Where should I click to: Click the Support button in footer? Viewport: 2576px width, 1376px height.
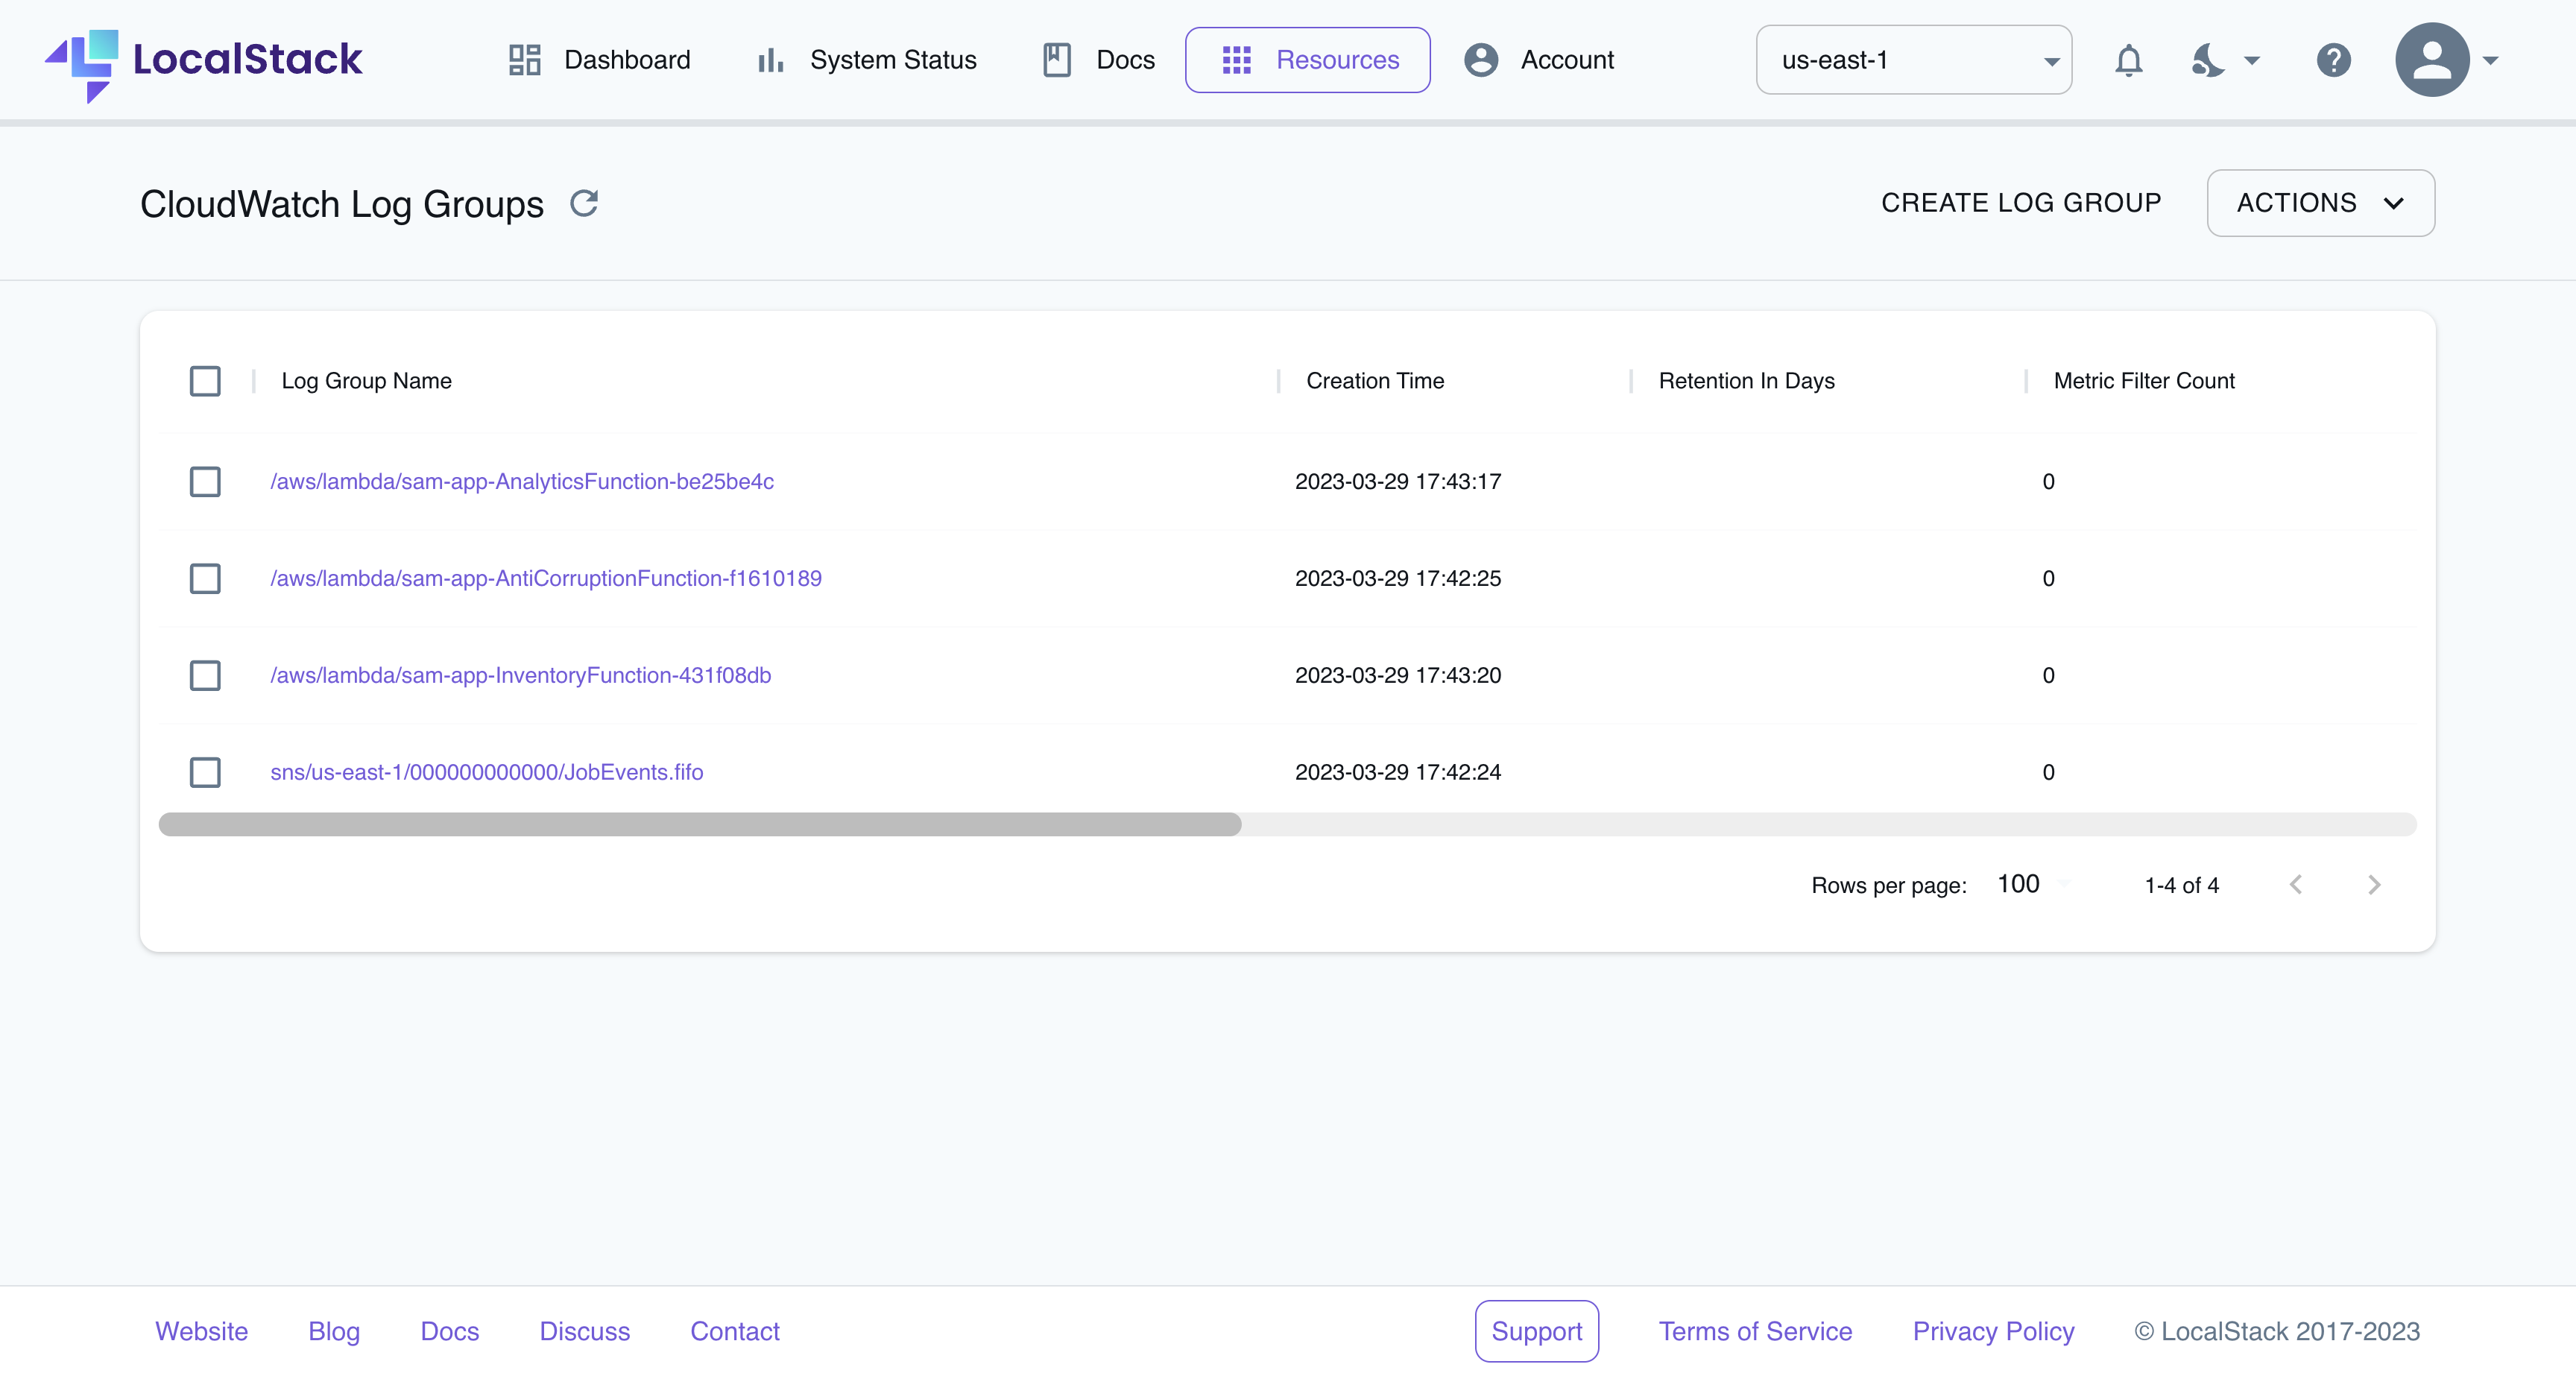(x=1536, y=1331)
